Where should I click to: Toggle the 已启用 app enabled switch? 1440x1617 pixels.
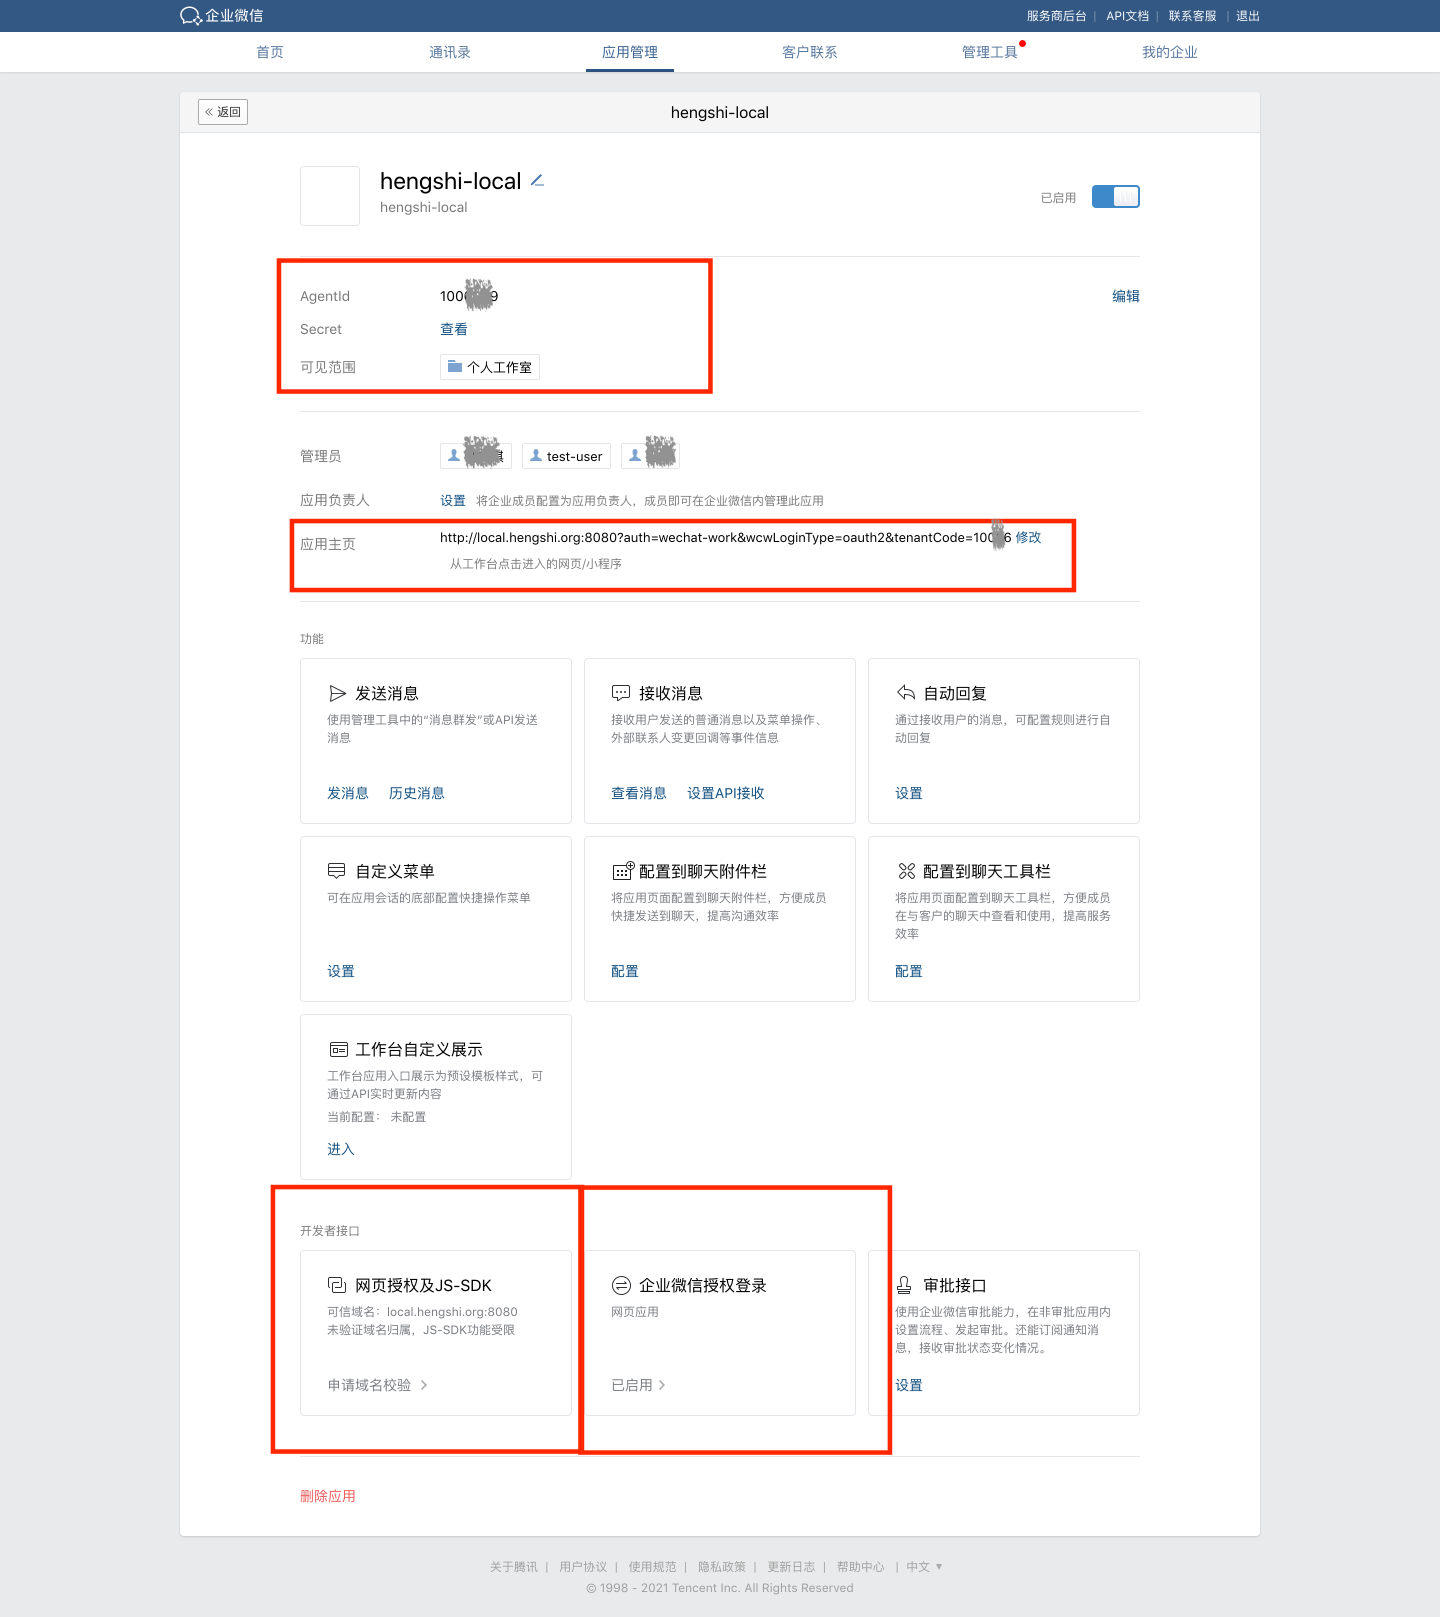click(1115, 197)
